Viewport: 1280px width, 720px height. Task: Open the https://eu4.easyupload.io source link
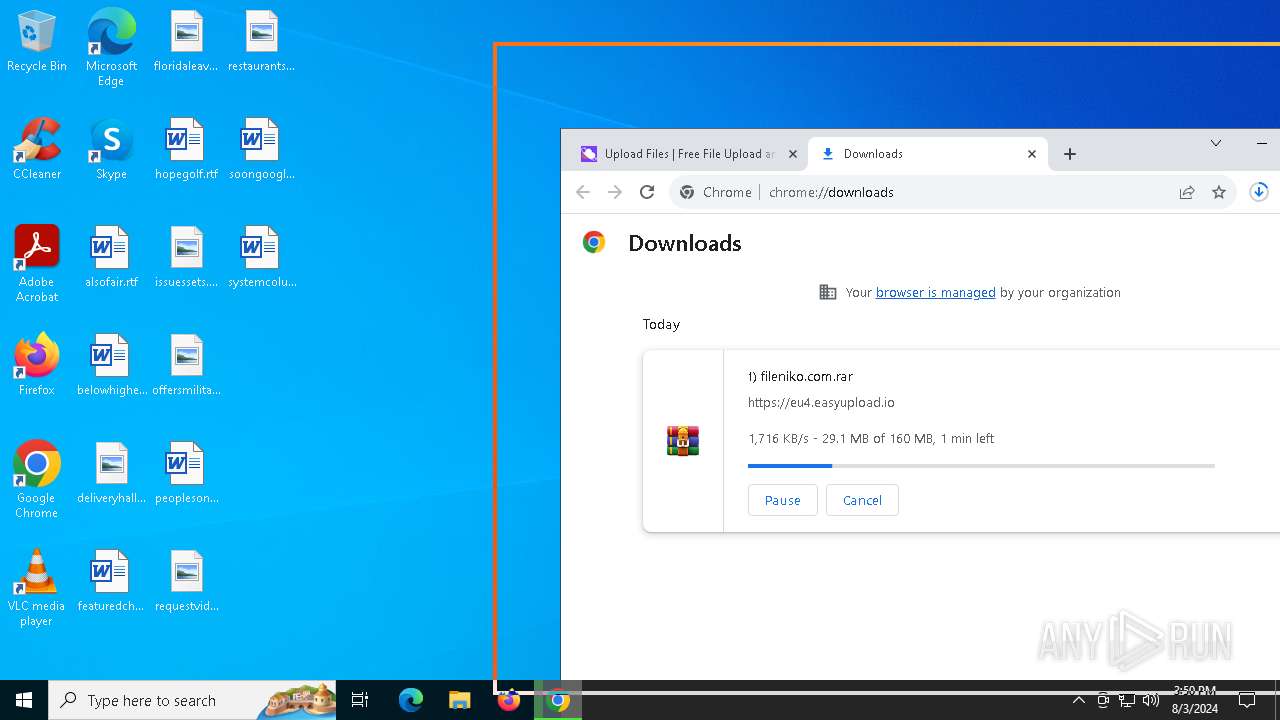pos(821,402)
